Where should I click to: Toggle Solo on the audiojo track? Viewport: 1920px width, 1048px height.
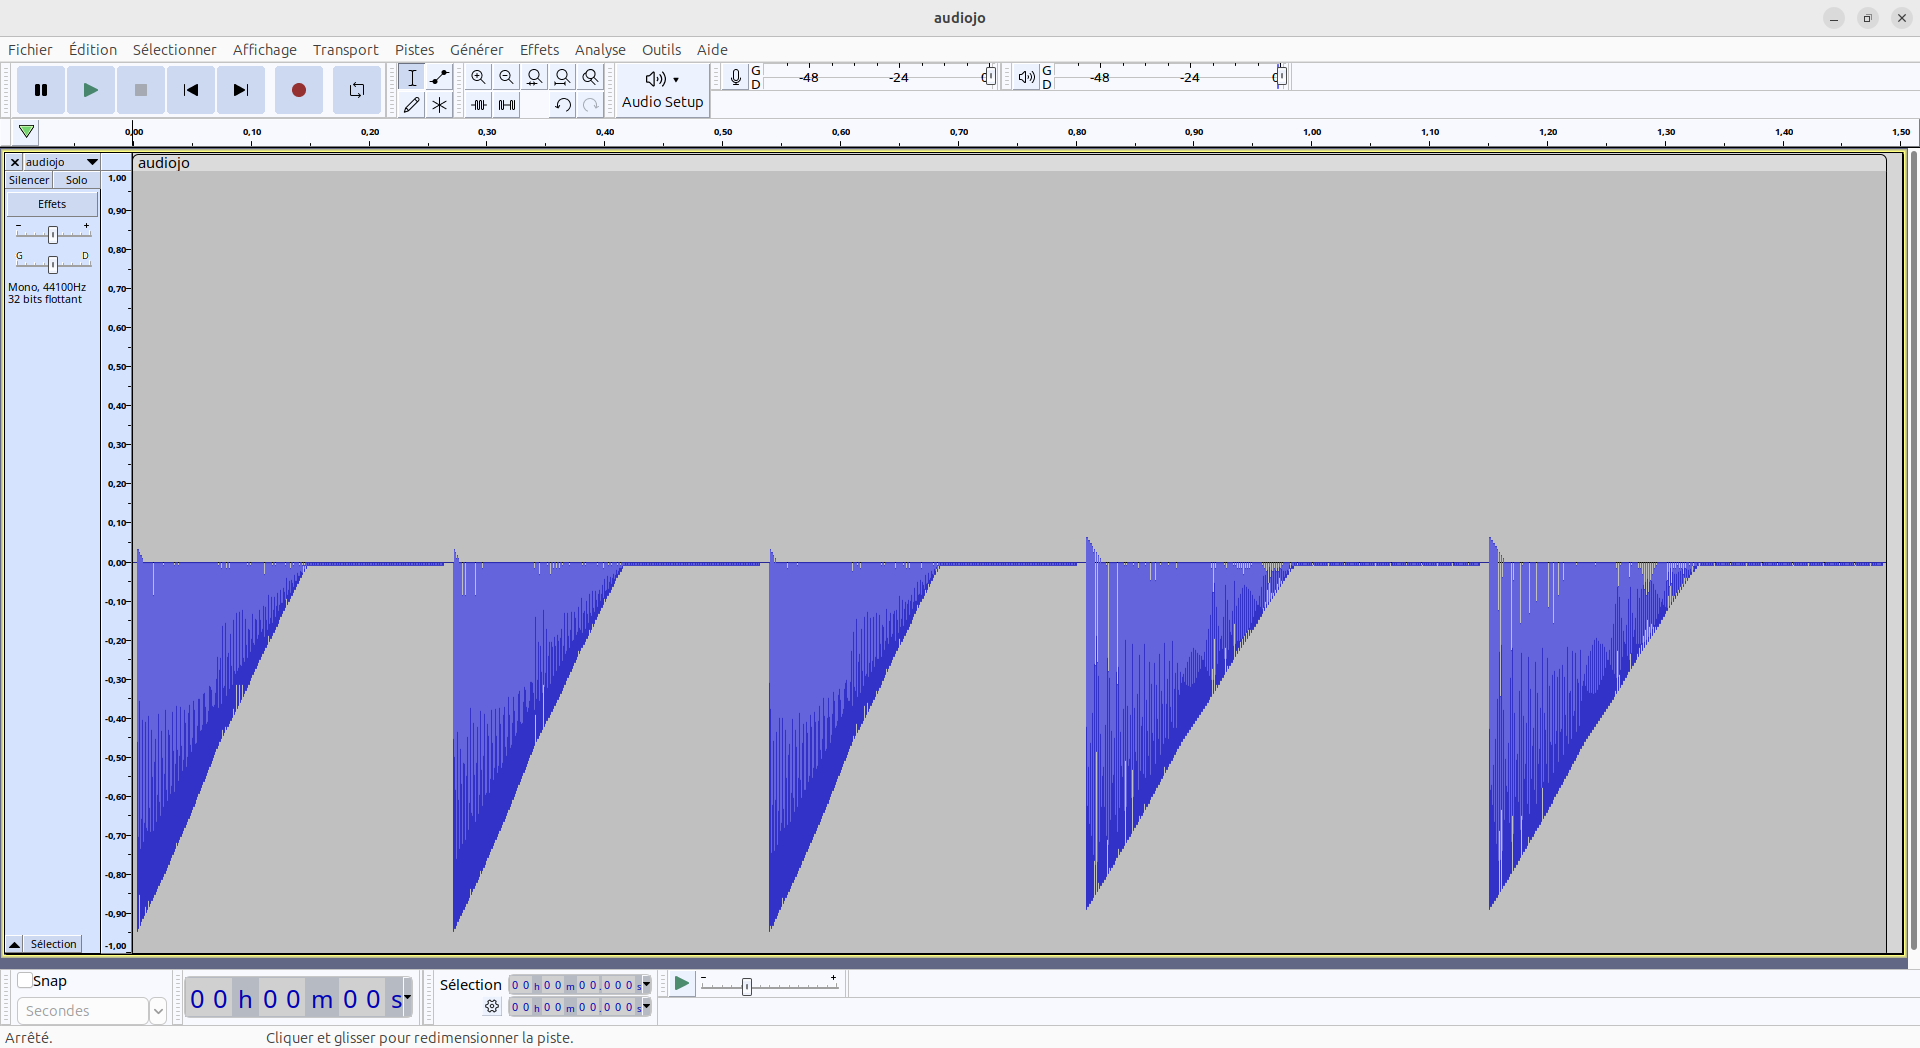[x=76, y=180]
